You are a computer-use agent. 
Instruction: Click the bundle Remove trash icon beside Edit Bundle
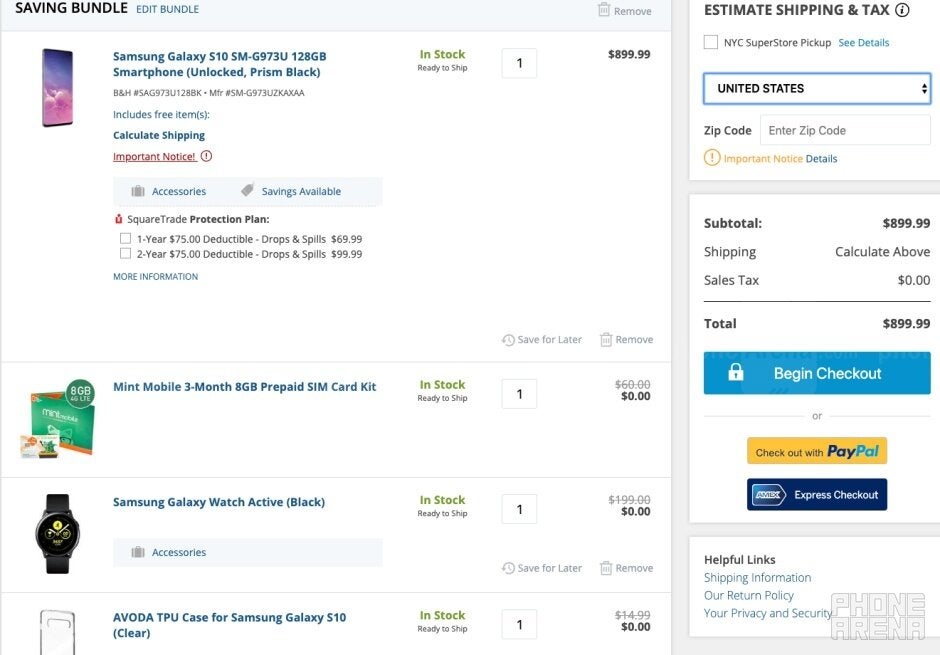click(604, 10)
